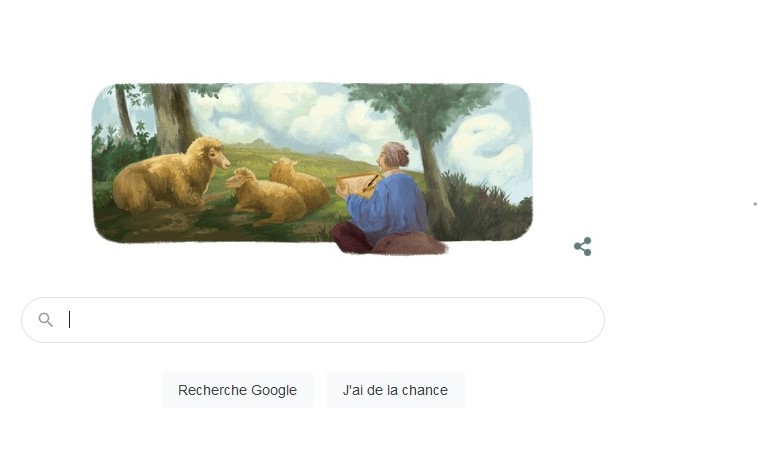Click the Recherche Google button

tap(237, 390)
